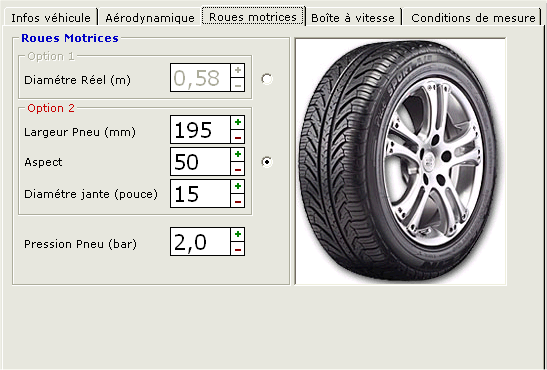Select the Option 2 radio button
The width and height of the screenshot is (547, 370).
coord(267,162)
